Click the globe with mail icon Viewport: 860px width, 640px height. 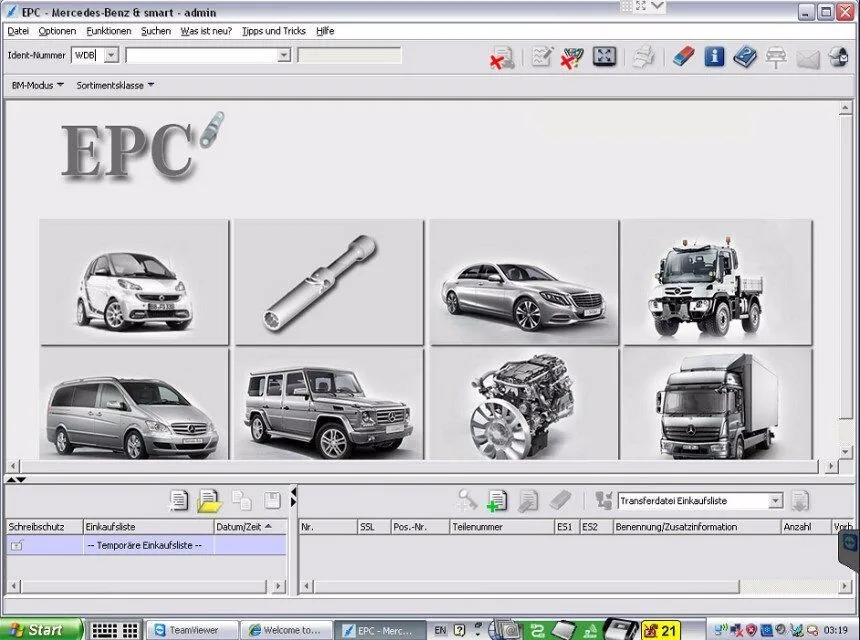tap(838, 56)
